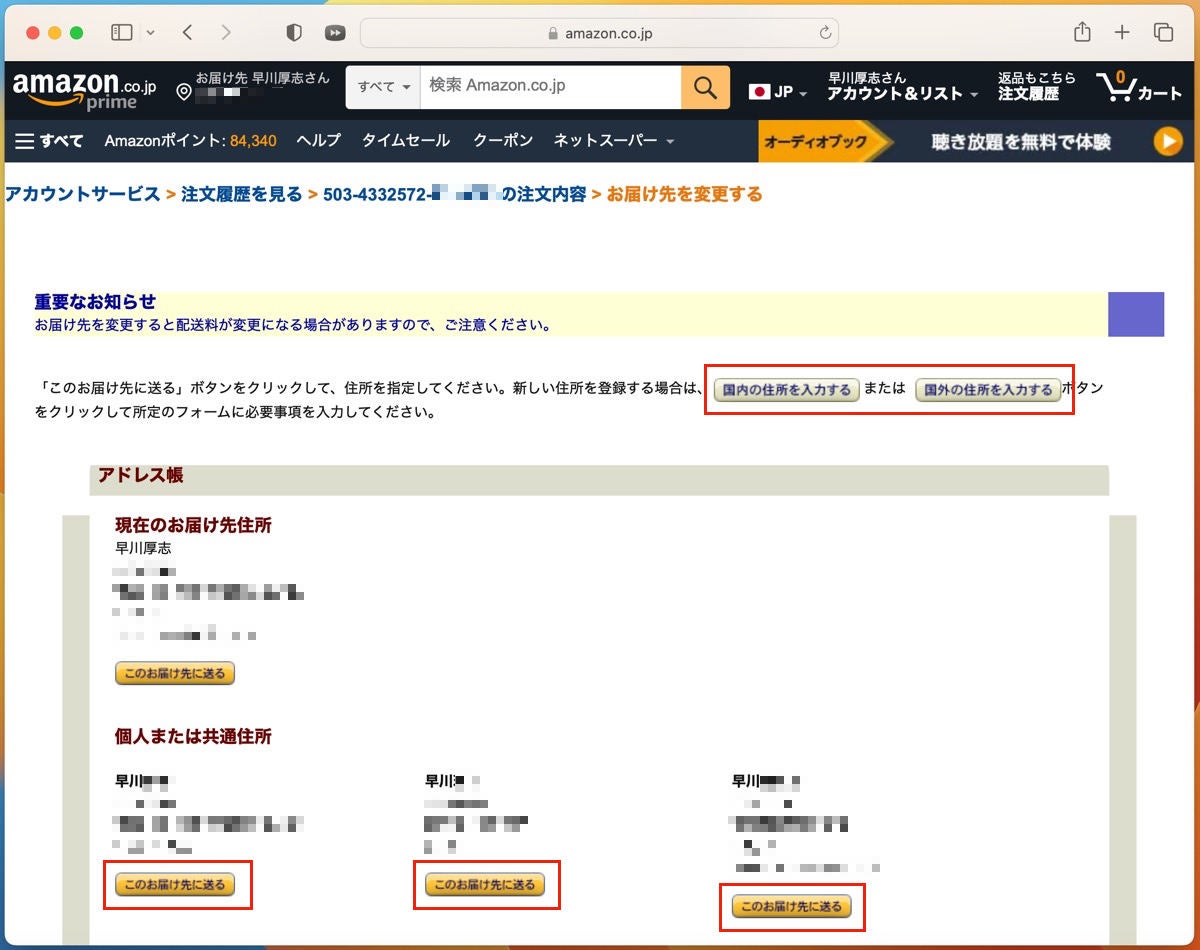Toggle the Safari sidebar icon
The image size is (1200, 950).
point(122,33)
